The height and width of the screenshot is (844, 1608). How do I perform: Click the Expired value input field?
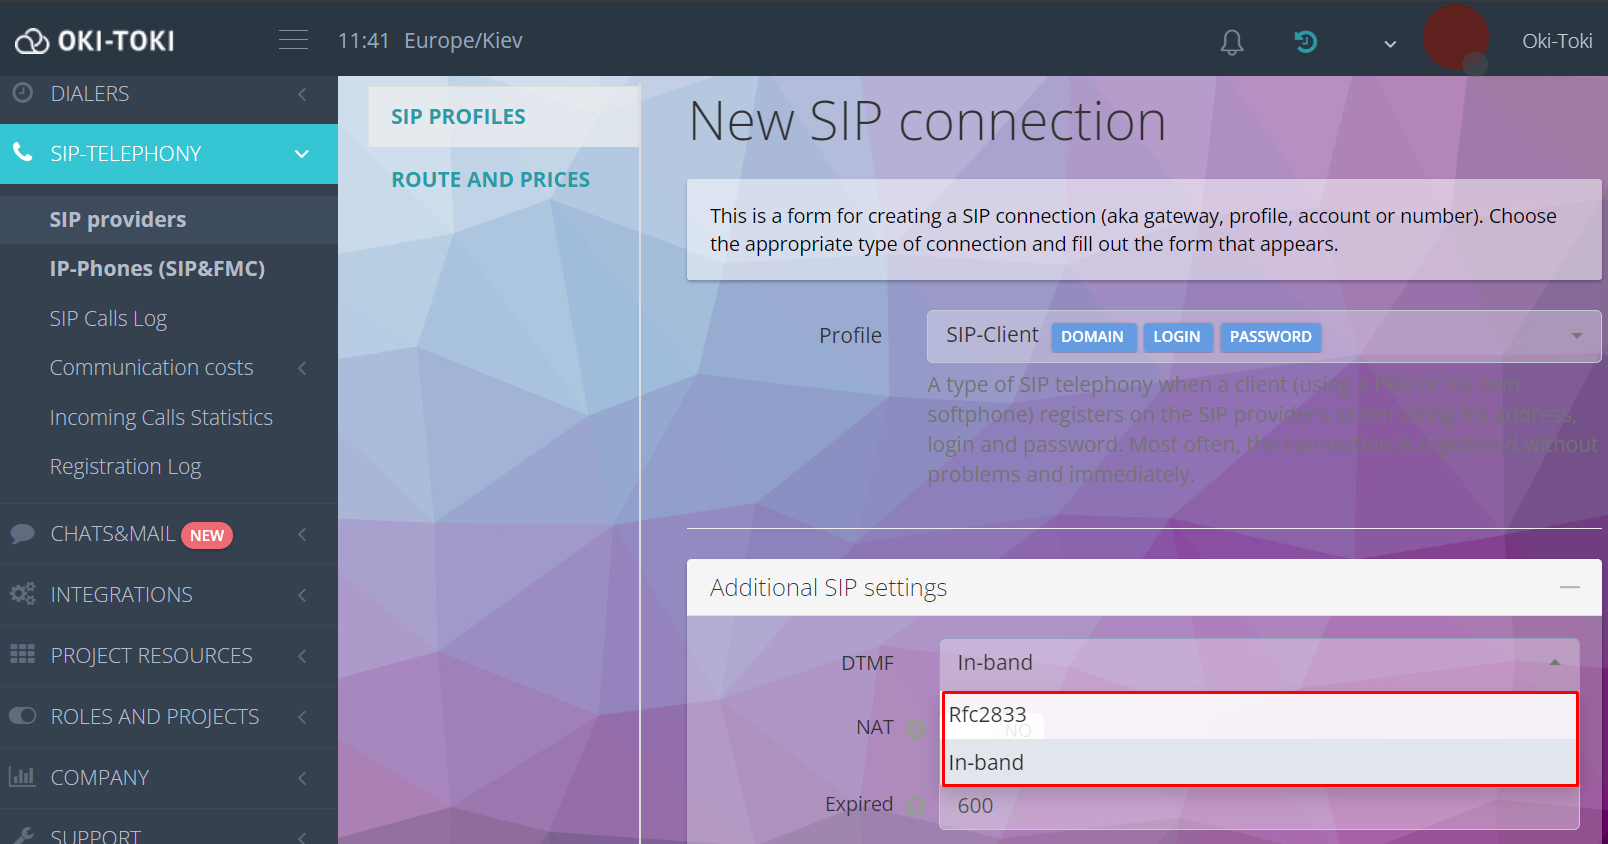1259,806
